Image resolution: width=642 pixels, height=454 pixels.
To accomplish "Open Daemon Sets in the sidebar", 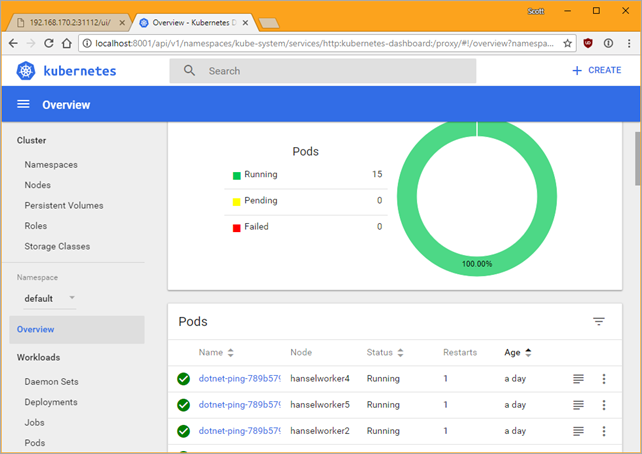I will click(51, 382).
